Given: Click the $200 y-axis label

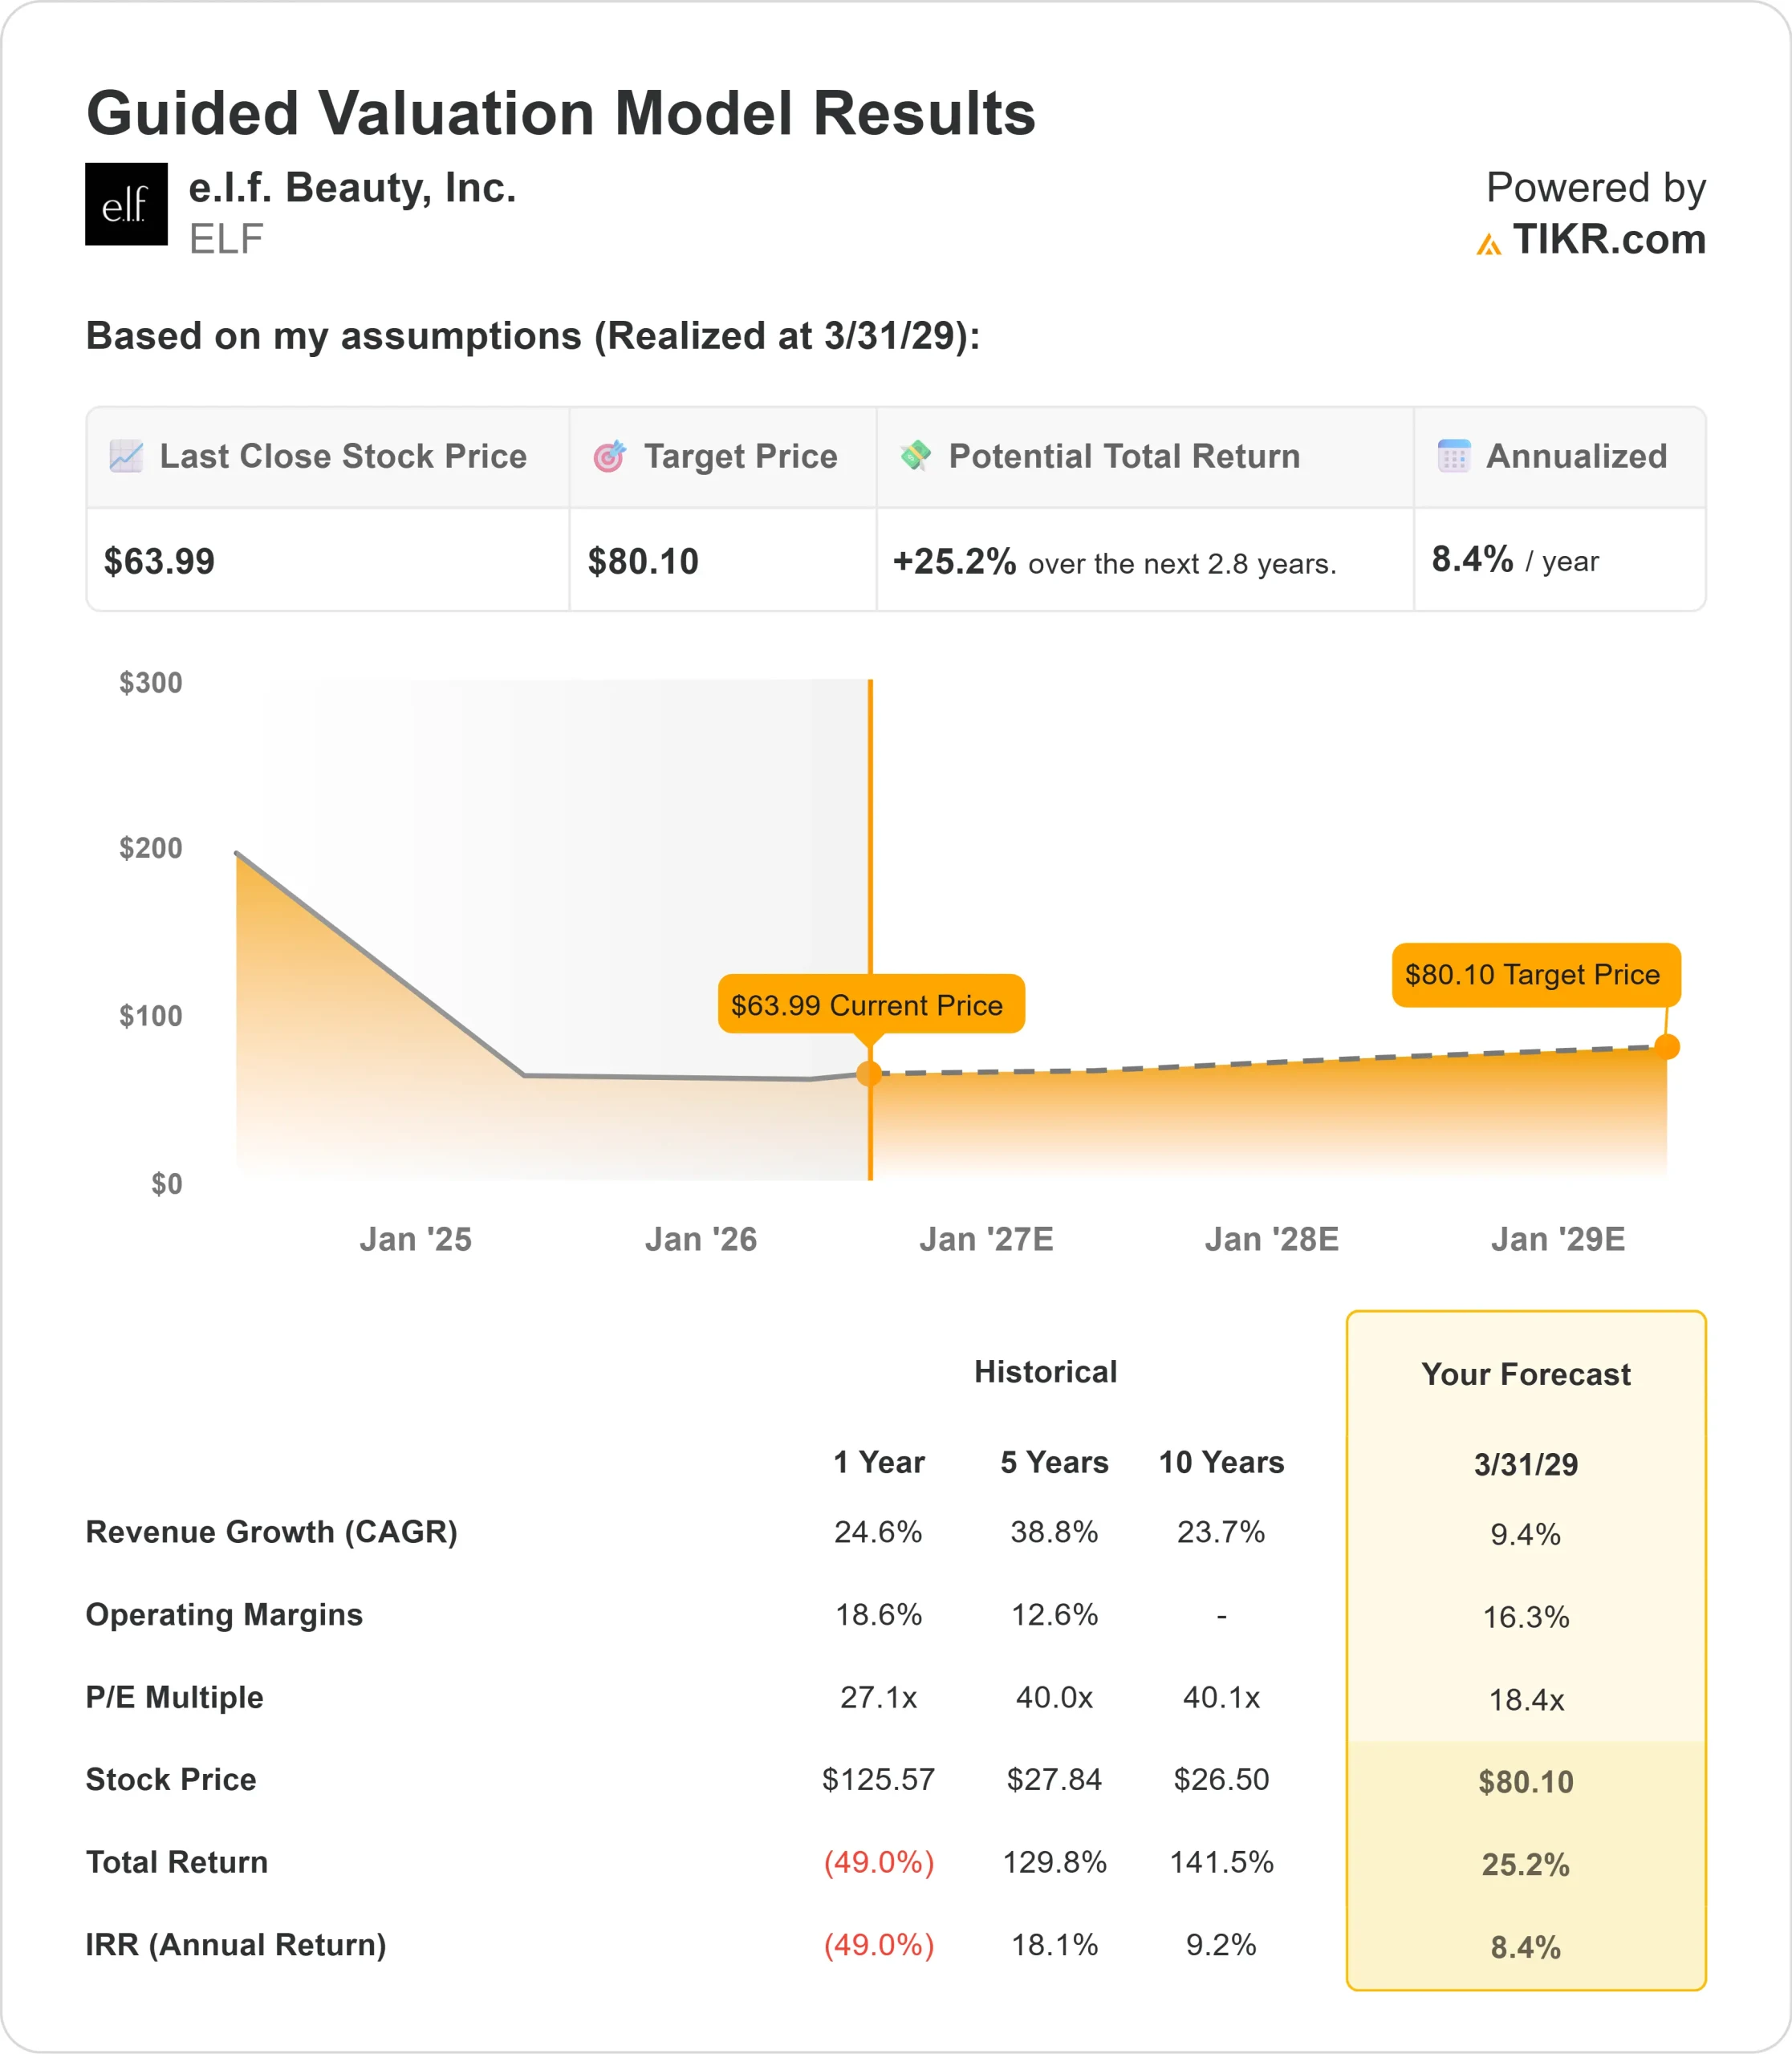Looking at the screenshot, I should tap(151, 848).
